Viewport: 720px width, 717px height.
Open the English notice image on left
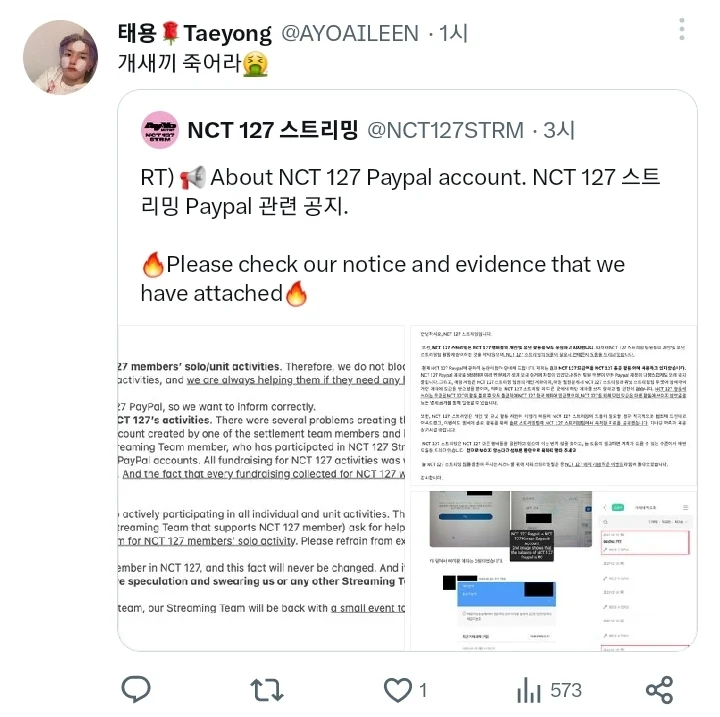(x=261, y=488)
